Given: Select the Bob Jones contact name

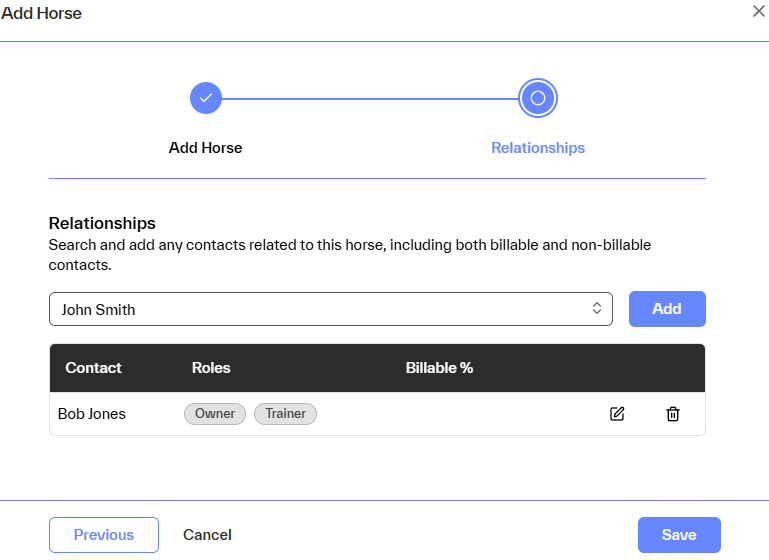Looking at the screenshot, I should pyautogui.click(x=92, y=414).
